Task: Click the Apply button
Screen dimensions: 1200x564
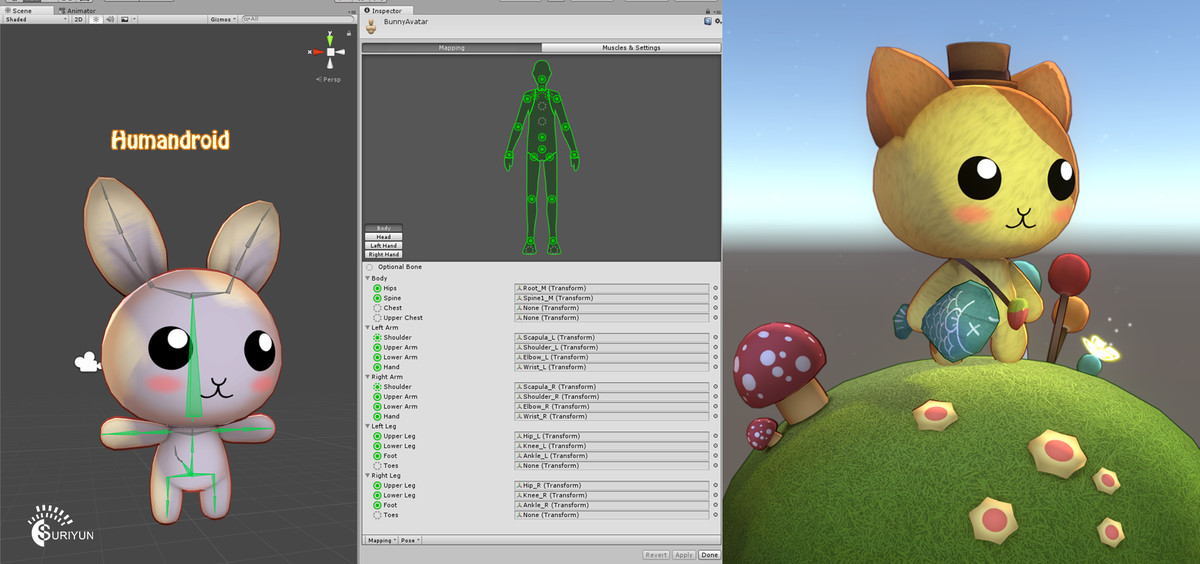Action: point(684,554)
